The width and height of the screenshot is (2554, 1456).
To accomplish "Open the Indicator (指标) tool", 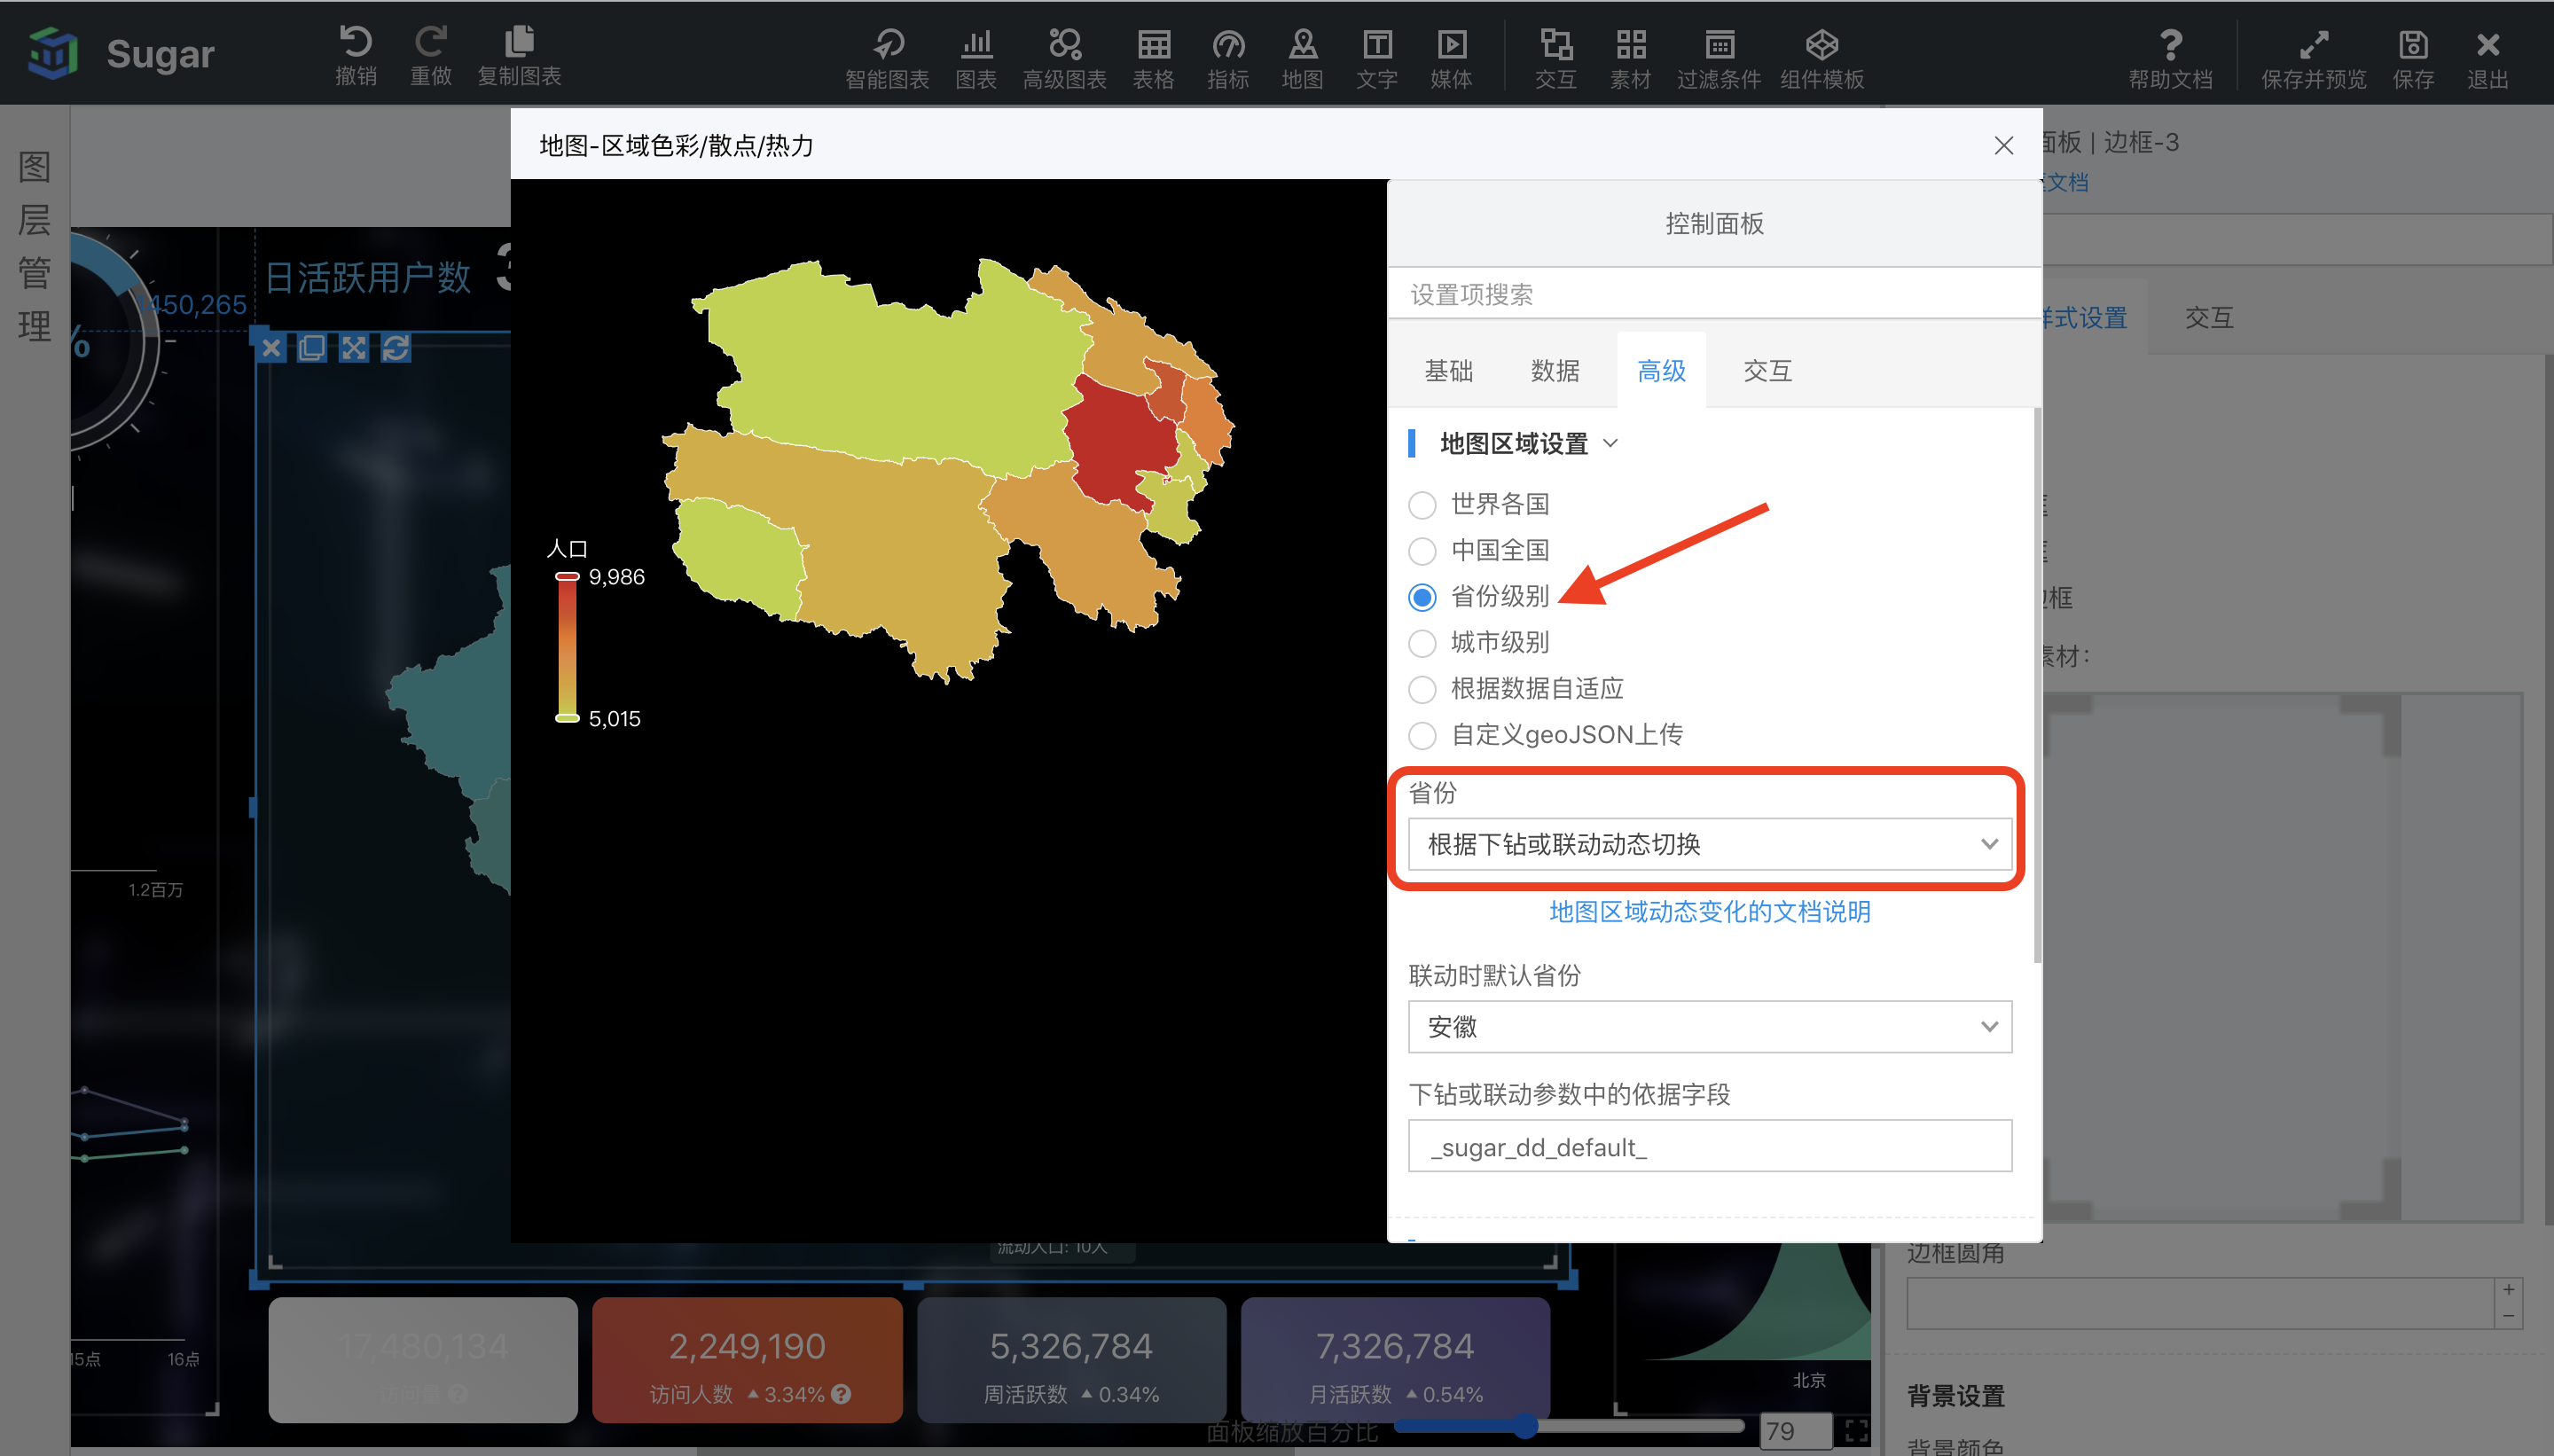I will 1228,58.
